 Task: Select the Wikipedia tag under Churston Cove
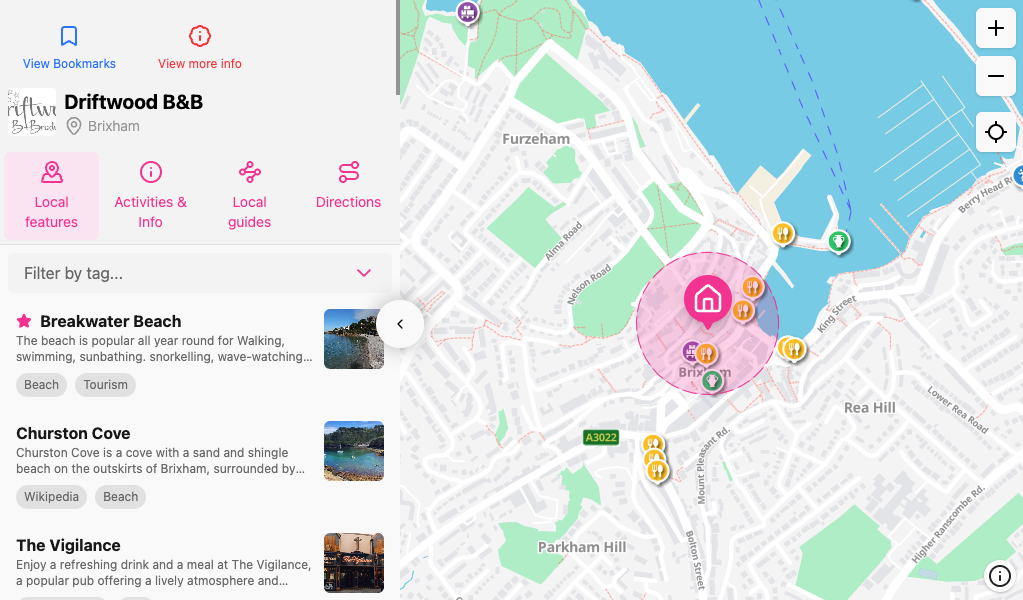[51, 496]
